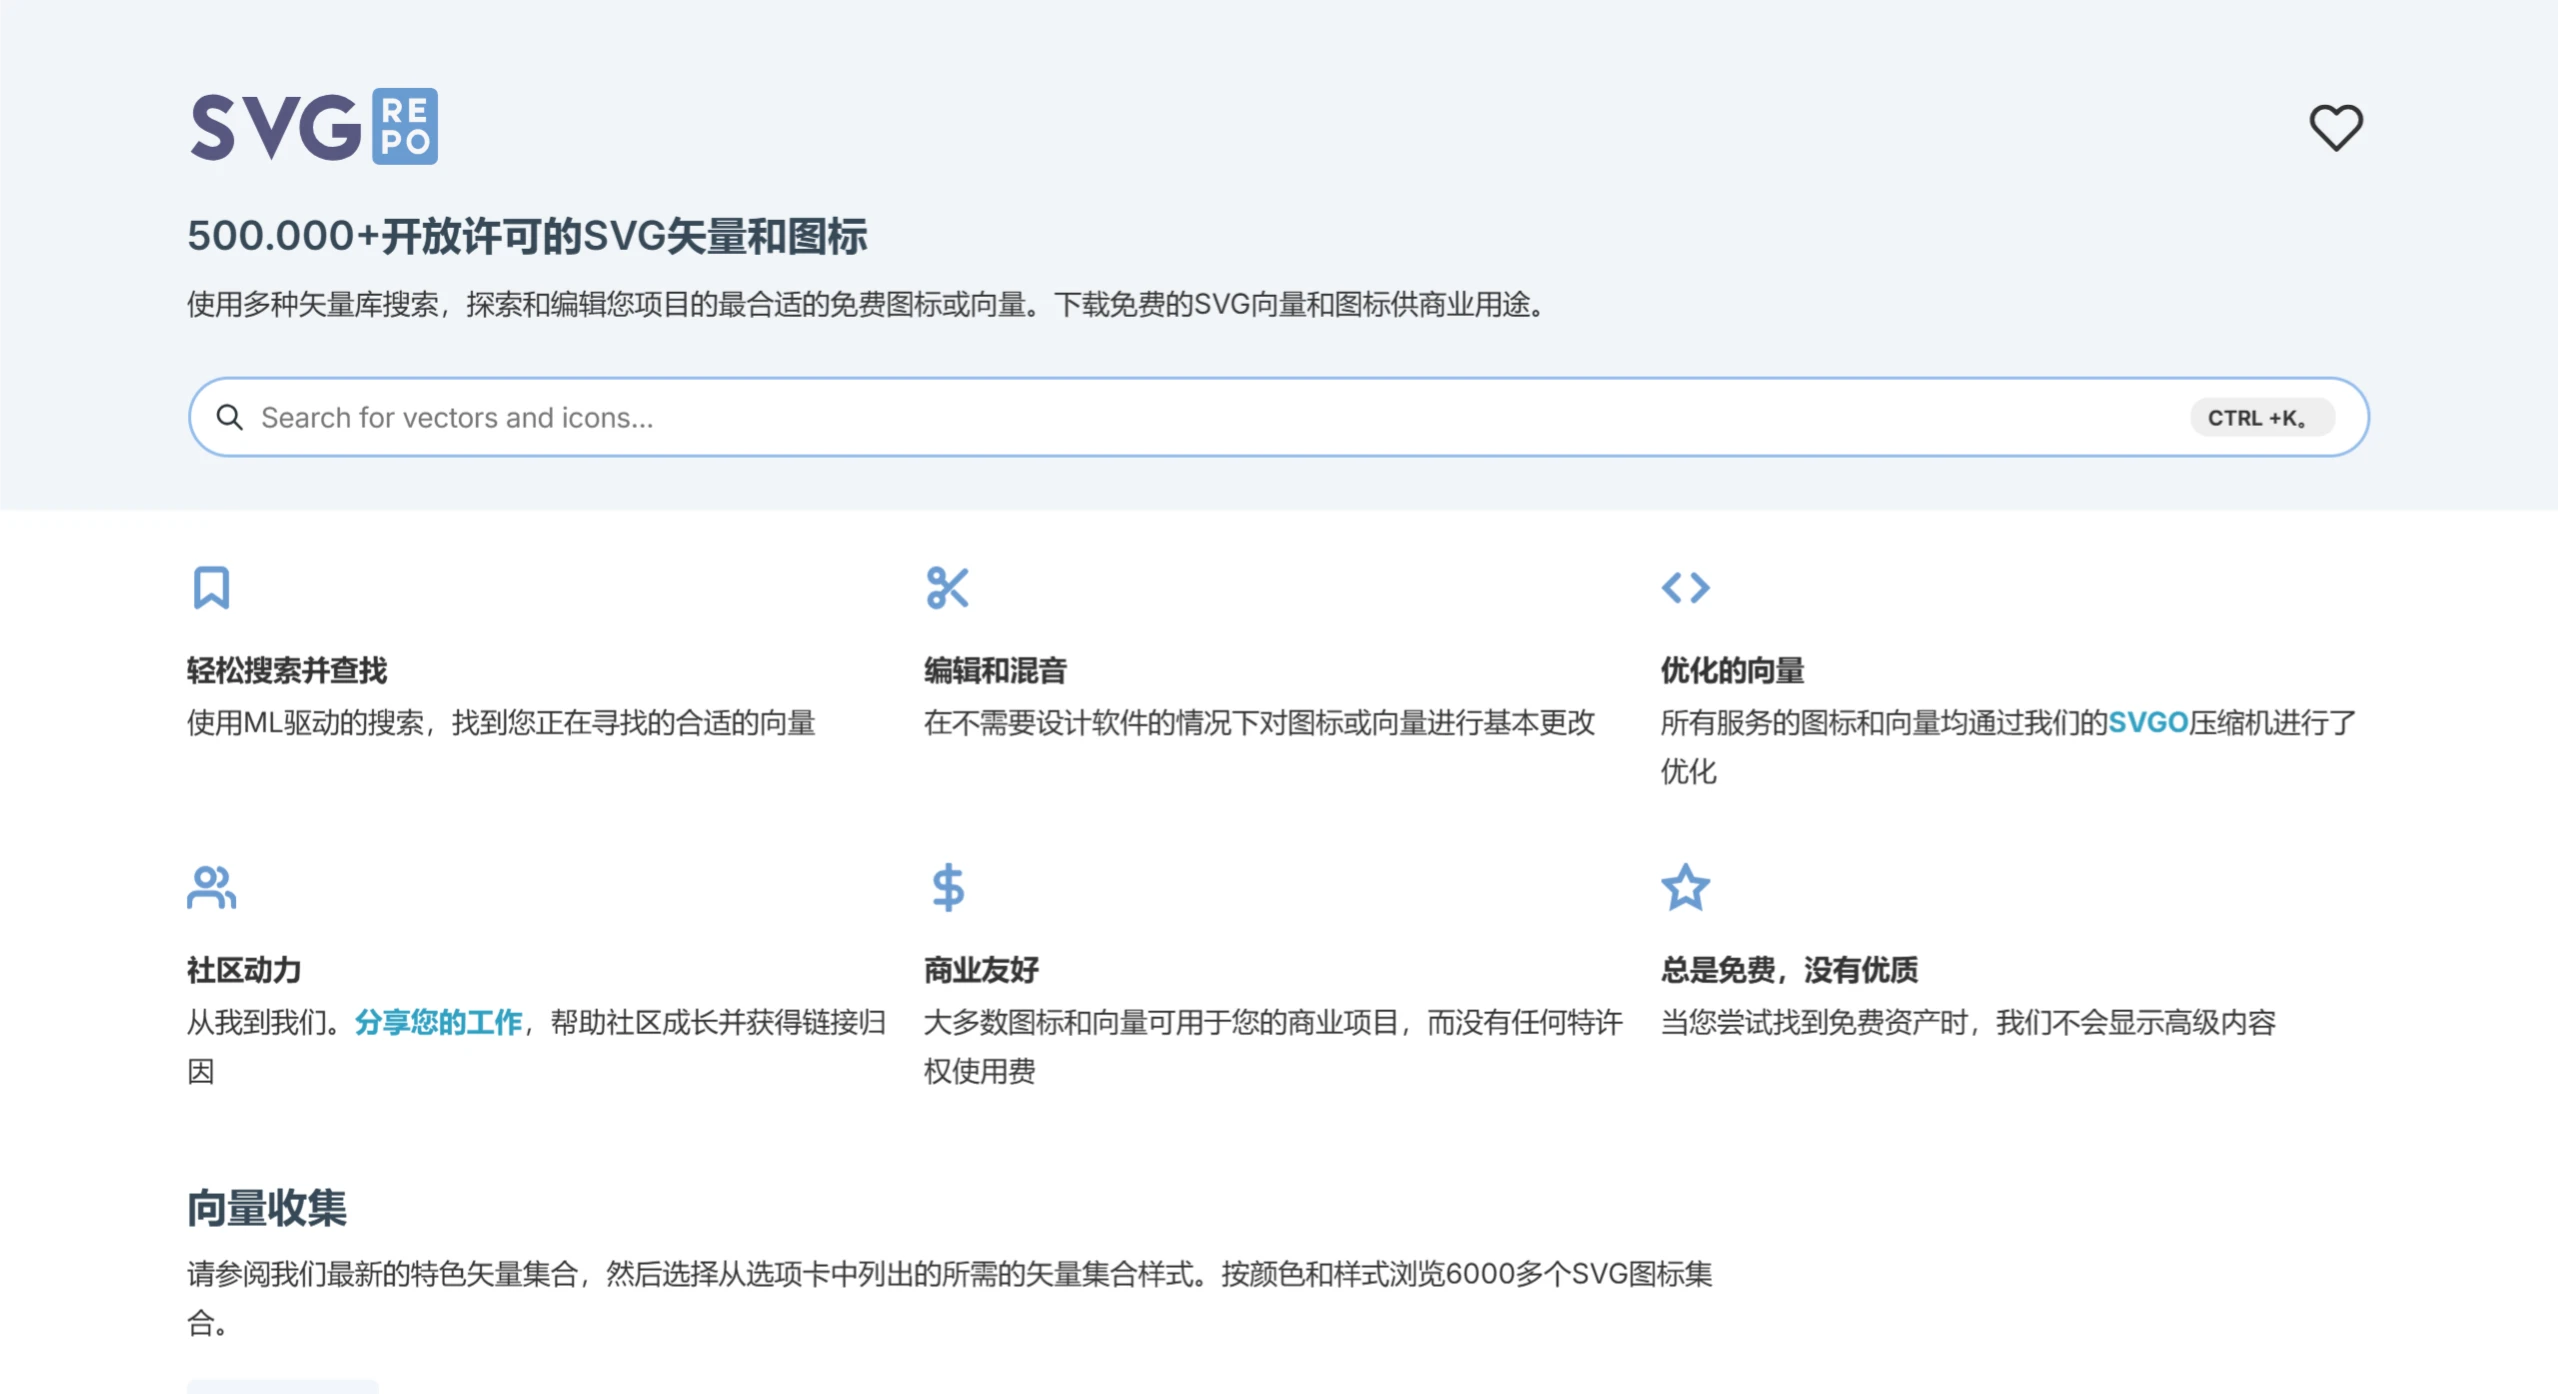Click the 轻松搜索并查找 heading
The width and height of the screenshot is (2558, 1394).
pos(287,670)
